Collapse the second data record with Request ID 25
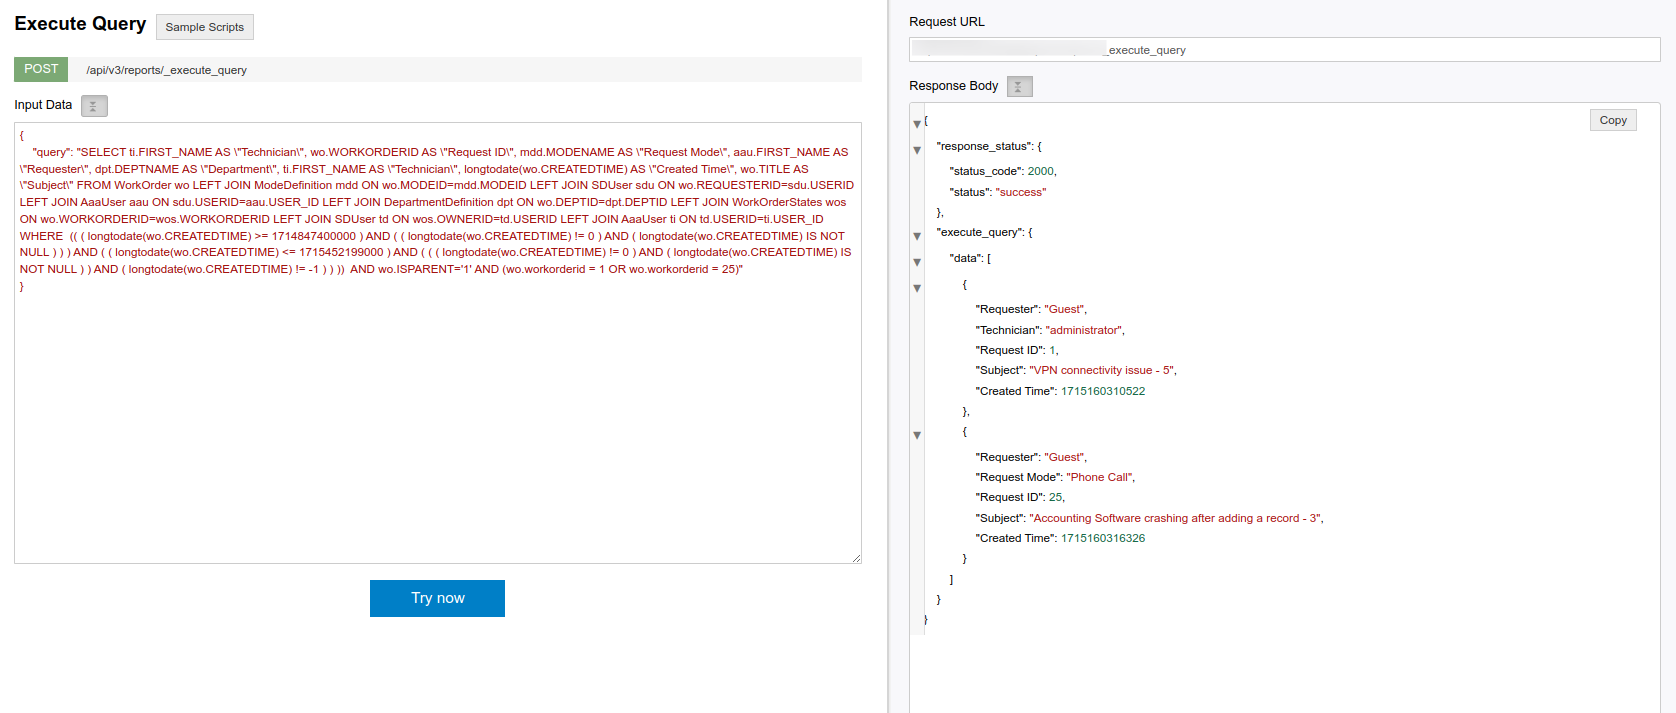 coord(917,435)
